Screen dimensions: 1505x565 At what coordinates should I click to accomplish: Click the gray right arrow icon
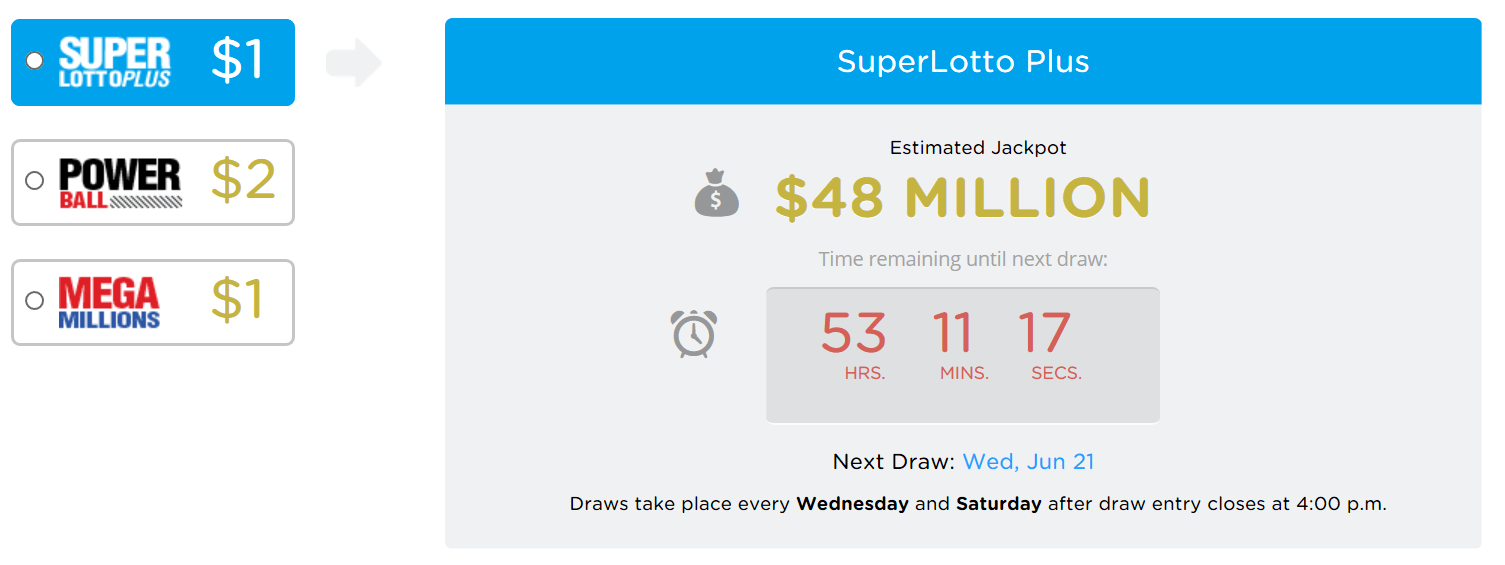click(x=354, y=63)
